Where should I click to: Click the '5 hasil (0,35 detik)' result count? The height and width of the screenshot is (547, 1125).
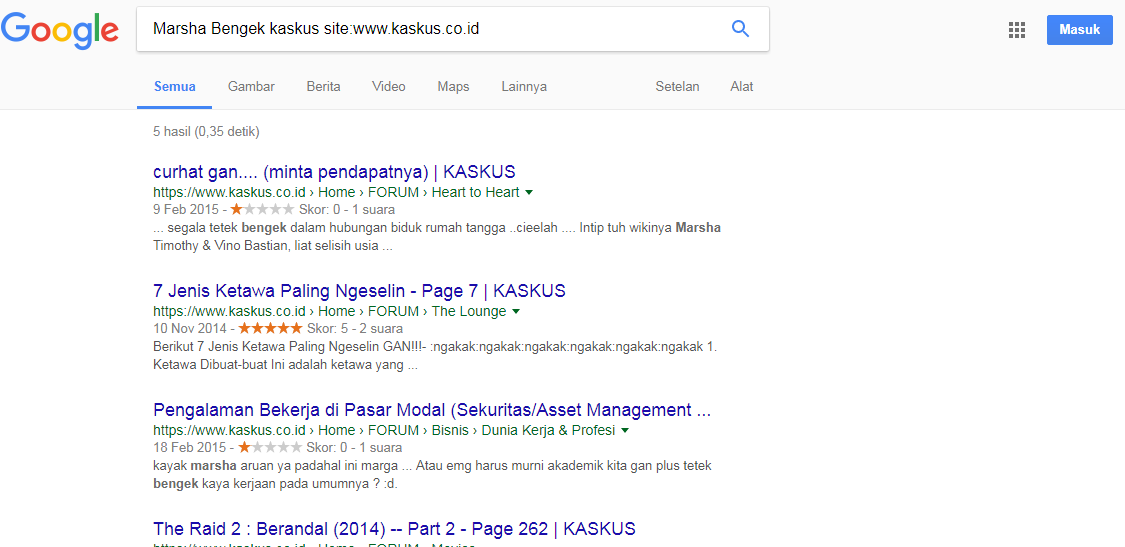(207, 131)
